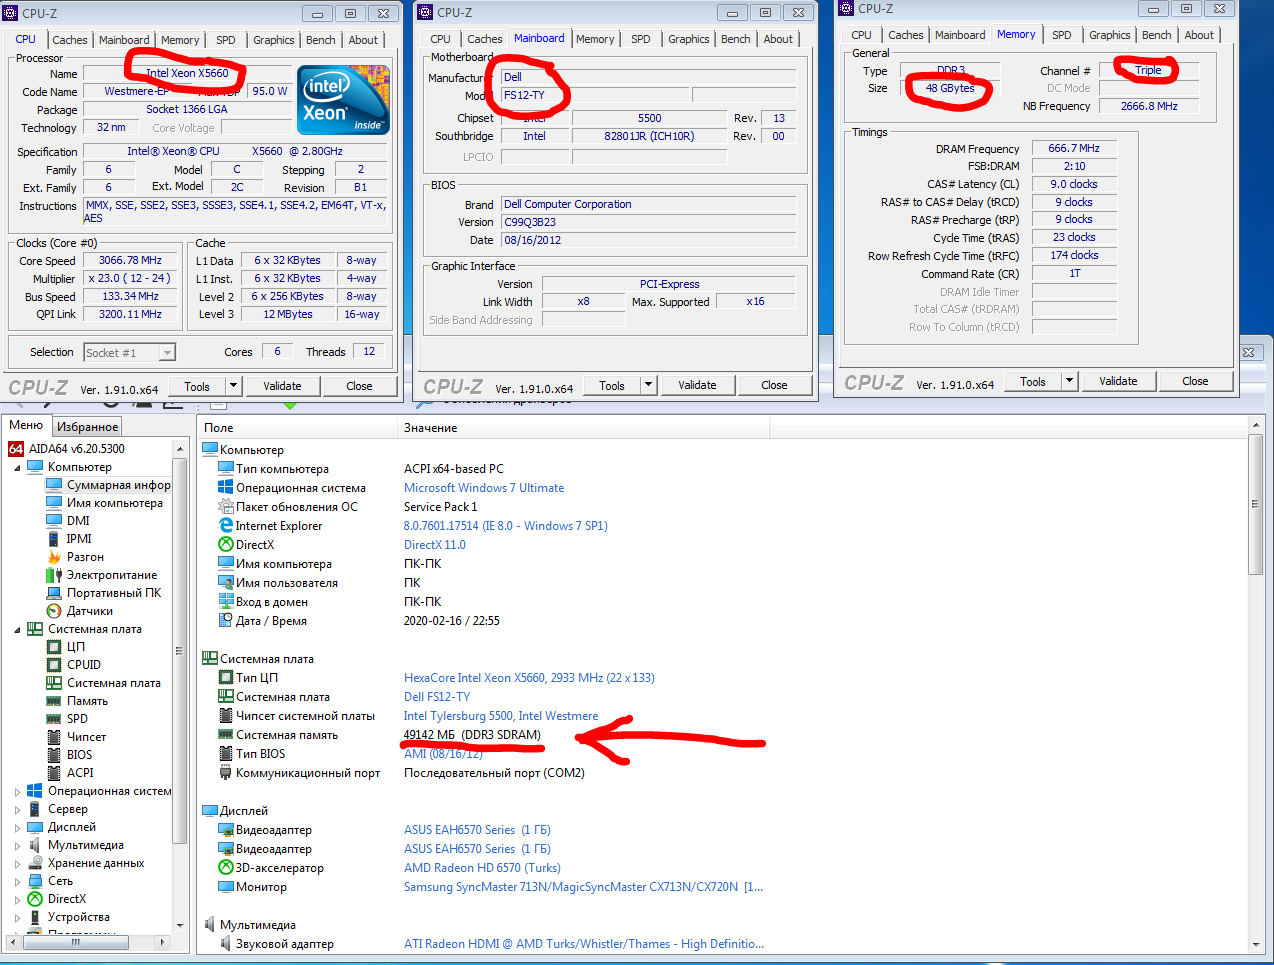
Task: Collapse the Системная плата tree node
Action: [17, 630]
